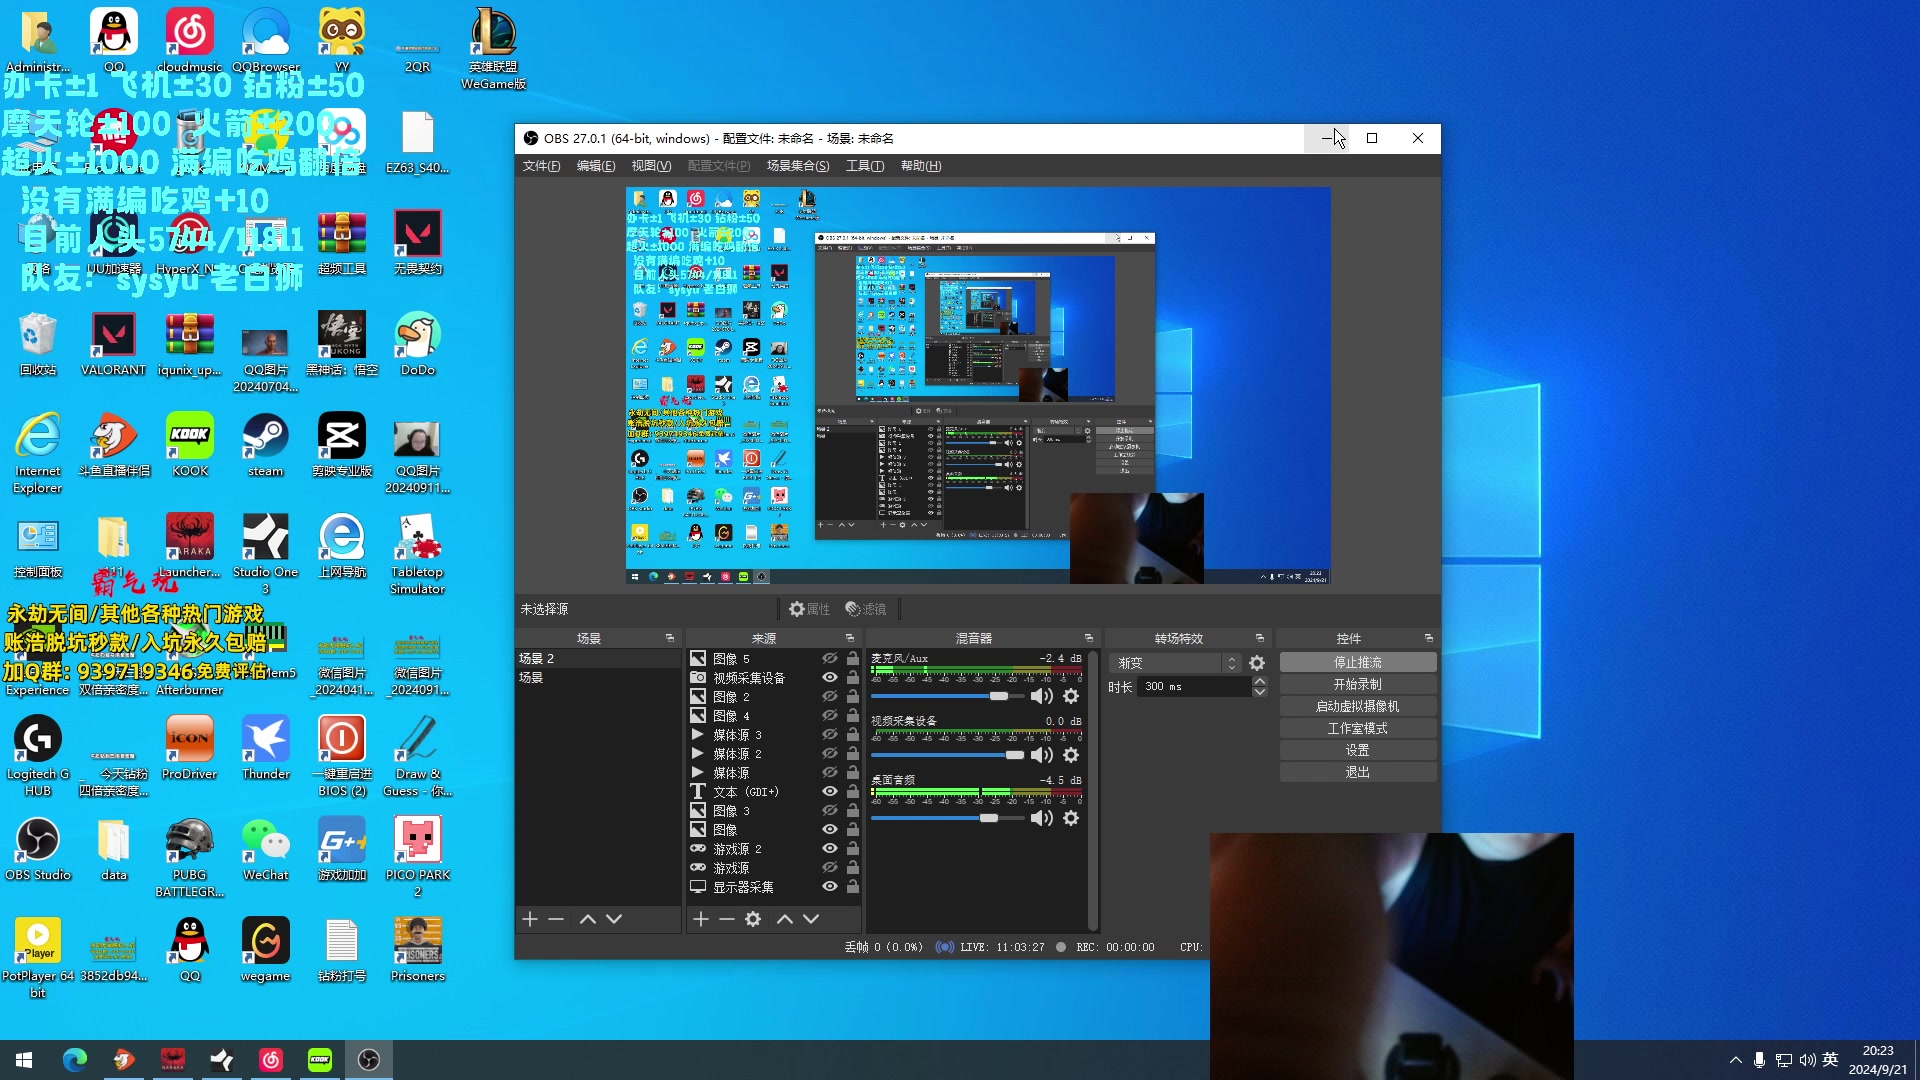
Task: Click 工作室模式 button
Action: (x=1358, y=729)
